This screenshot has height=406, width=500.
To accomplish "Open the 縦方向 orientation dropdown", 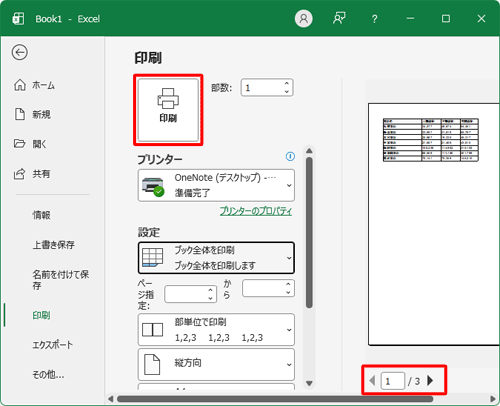I will click(x=216, y=364).
